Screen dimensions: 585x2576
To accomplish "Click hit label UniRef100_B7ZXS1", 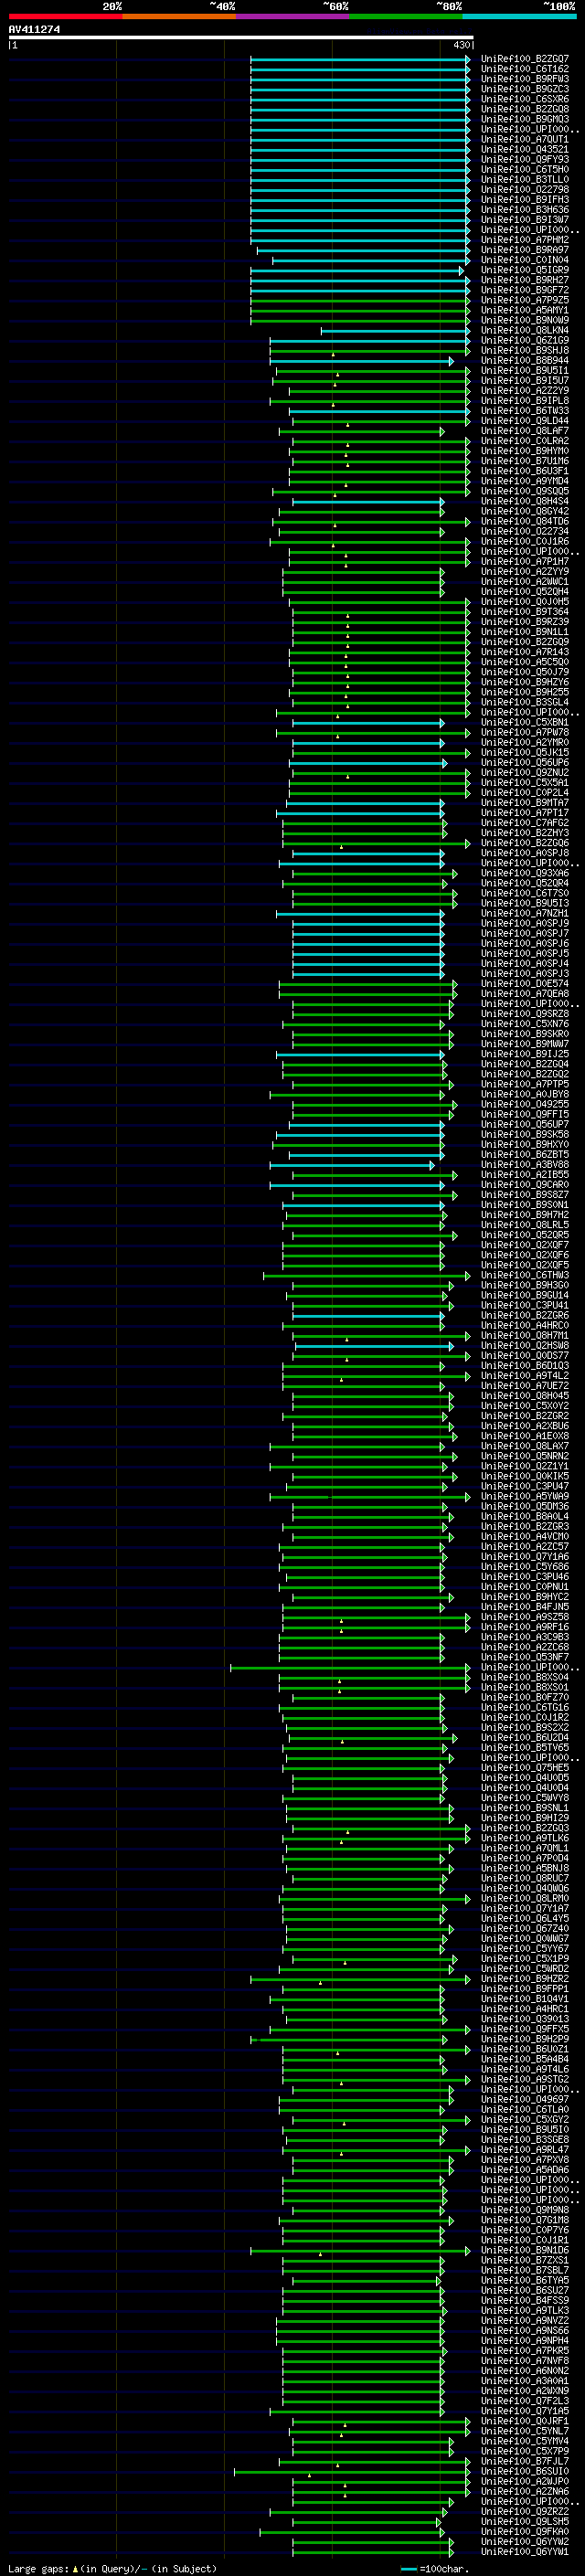I will coord(525,2260).
